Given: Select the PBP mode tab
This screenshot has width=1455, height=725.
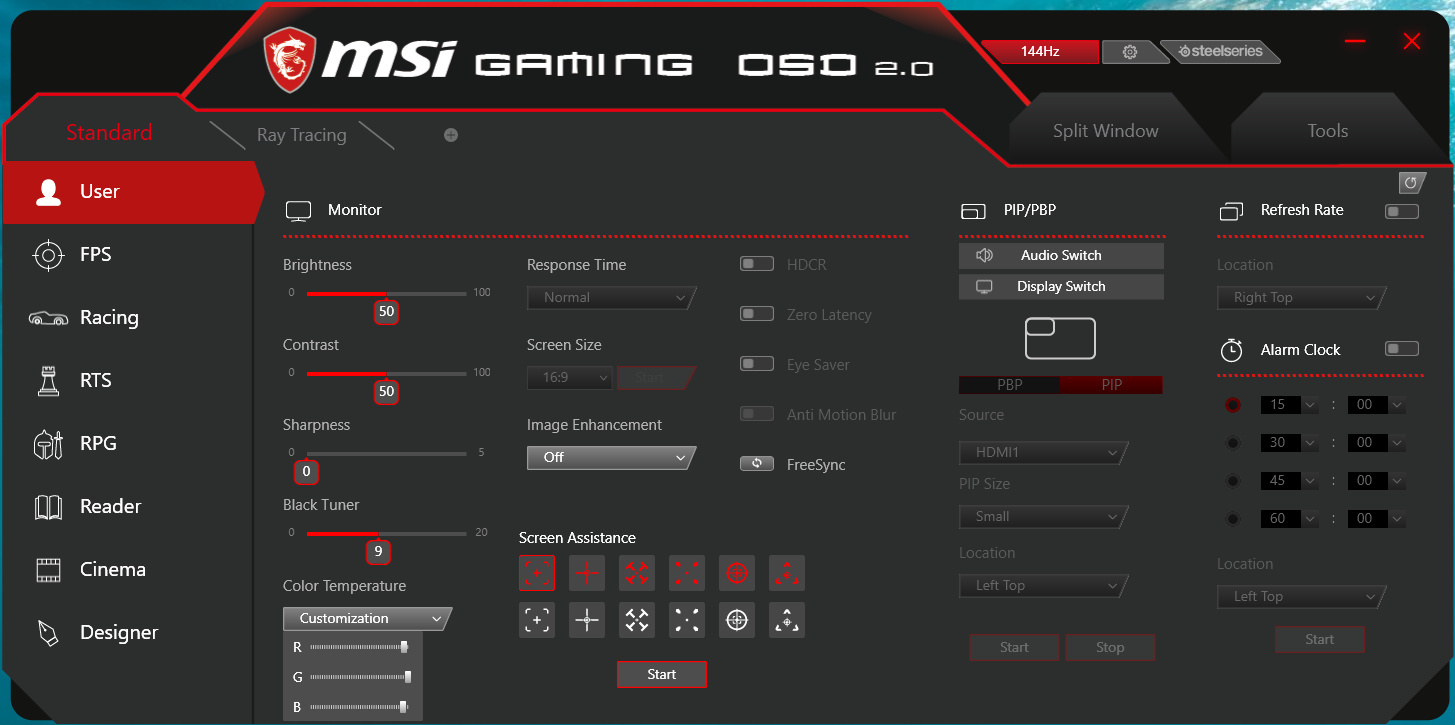Looking at the screenshot, I should (x=1010, y=385).
